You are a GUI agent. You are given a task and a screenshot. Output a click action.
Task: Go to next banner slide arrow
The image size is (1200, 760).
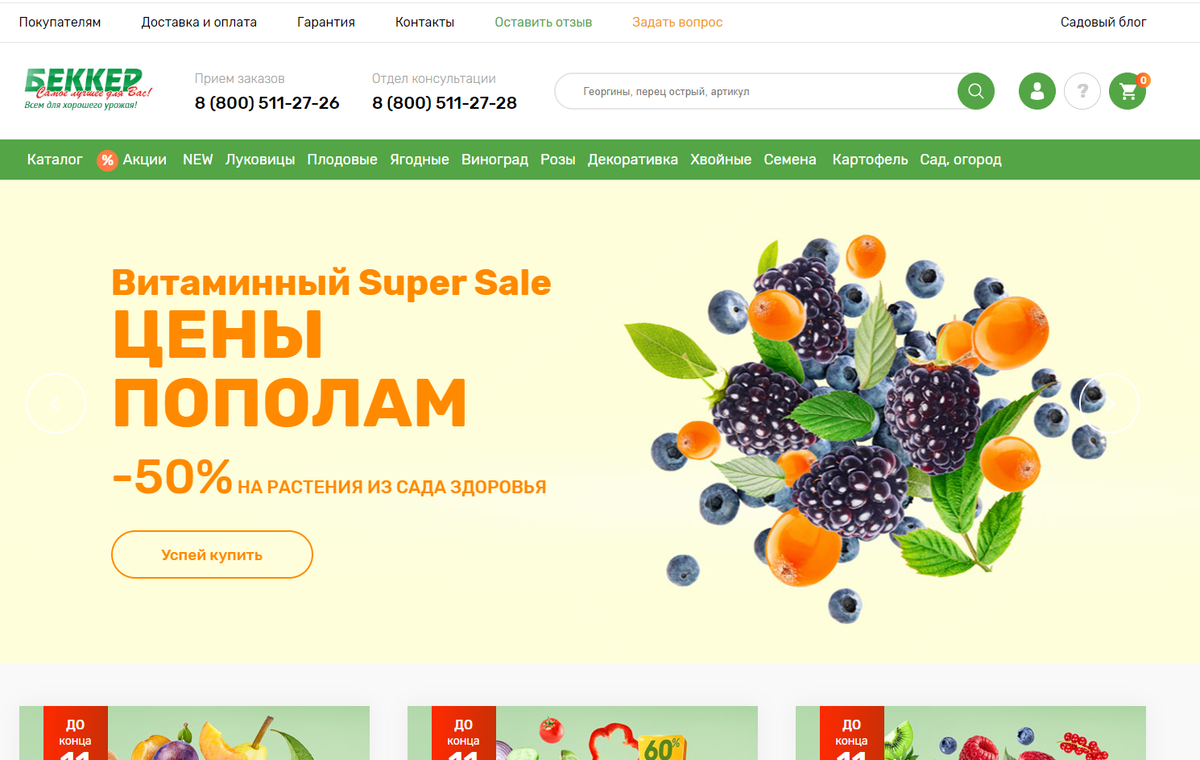[x=1108, y=403]
